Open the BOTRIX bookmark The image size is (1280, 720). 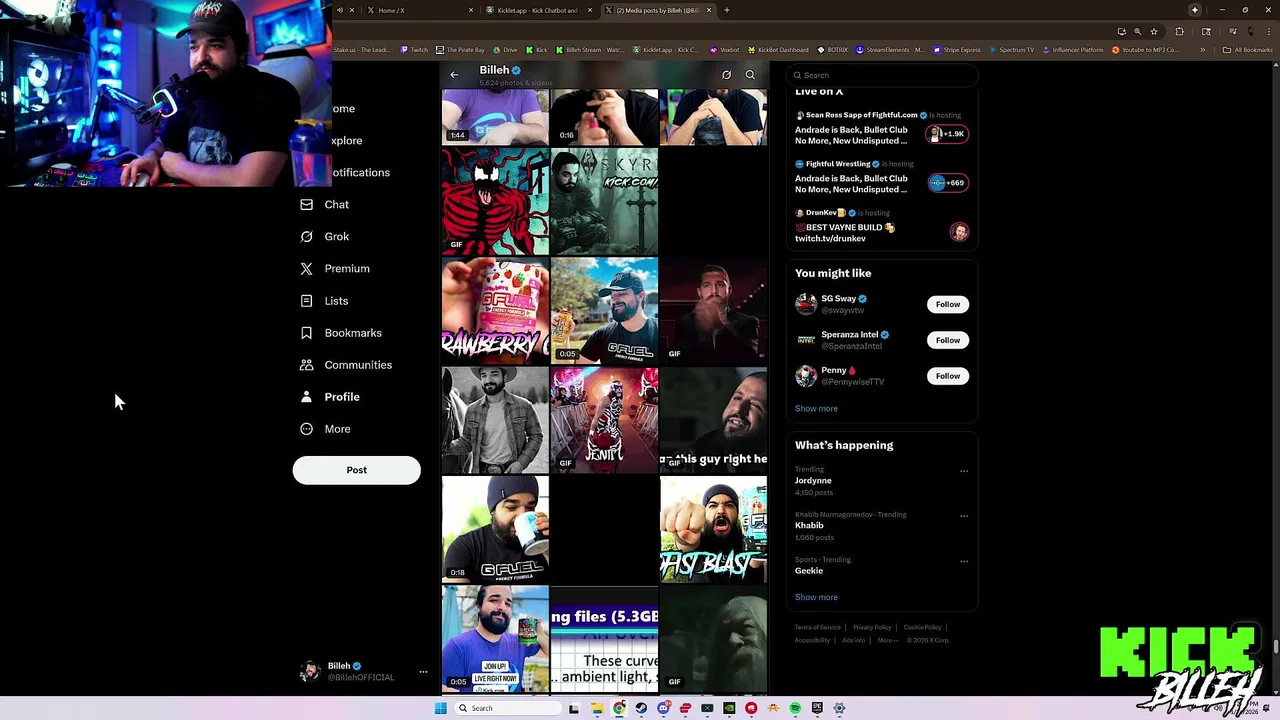tap(832, 50)
